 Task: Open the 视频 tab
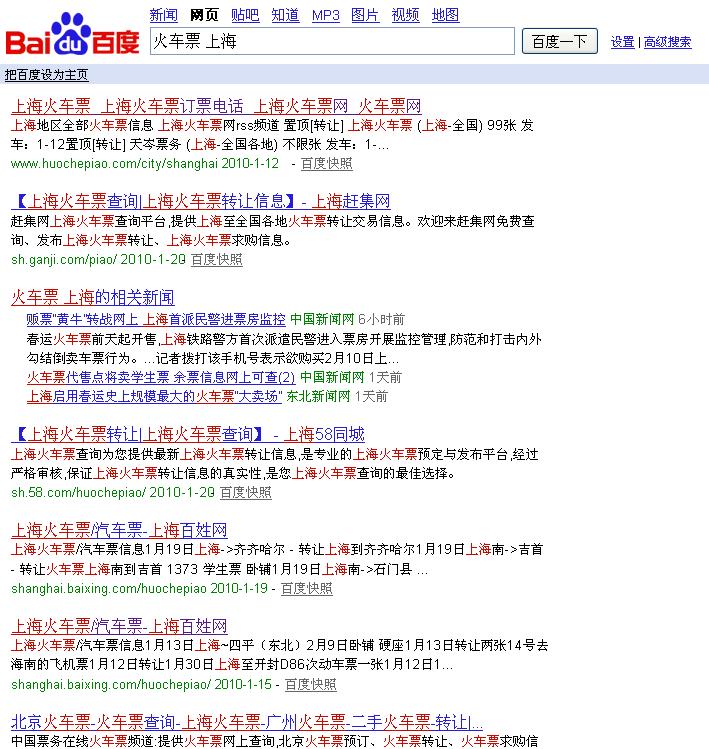tap(405, 15)
